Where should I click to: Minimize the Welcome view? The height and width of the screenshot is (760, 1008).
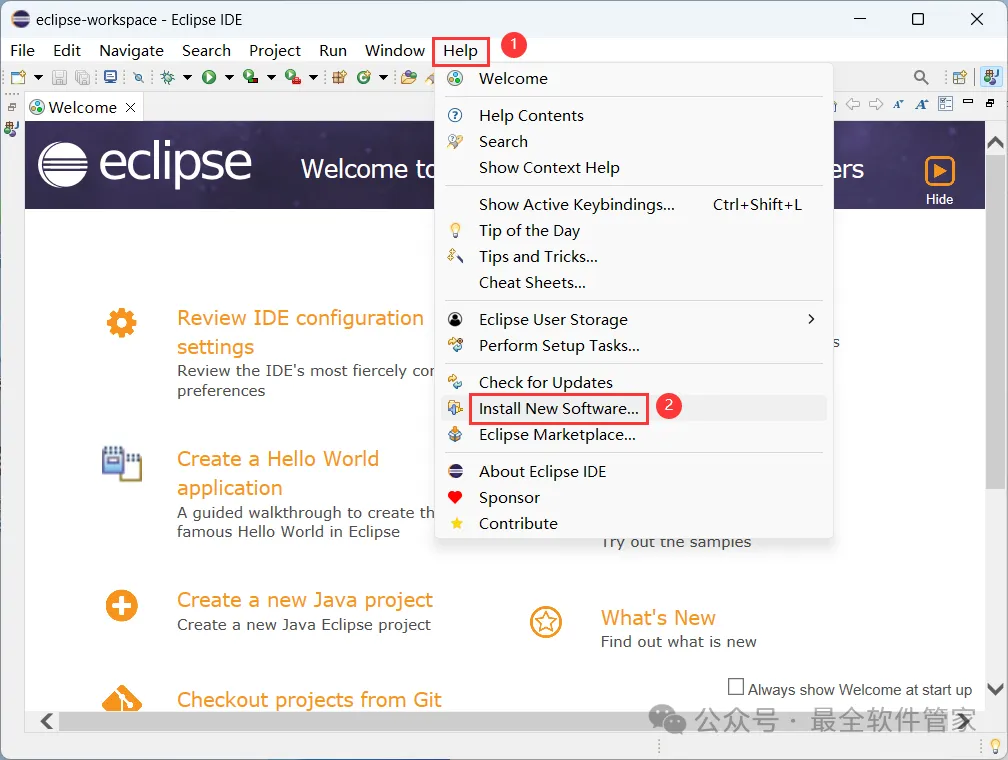tap(968, 102)
